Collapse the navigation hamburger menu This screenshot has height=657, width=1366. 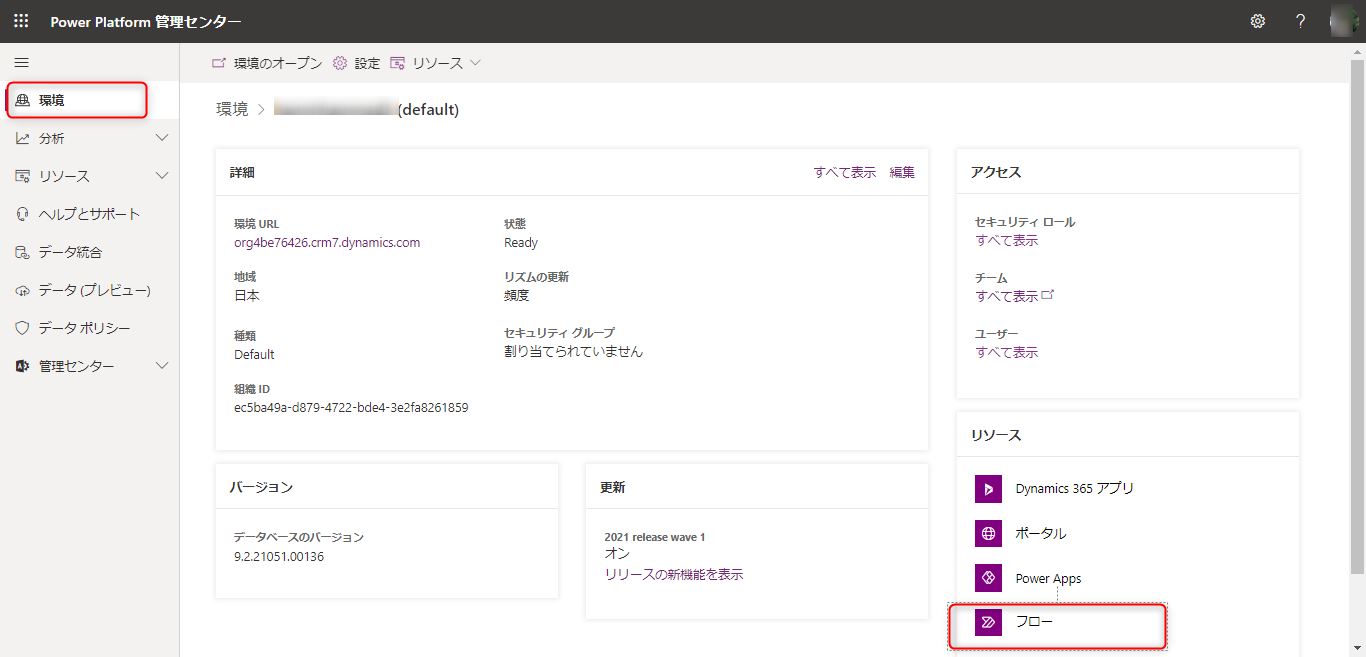(x=21, y=62)
